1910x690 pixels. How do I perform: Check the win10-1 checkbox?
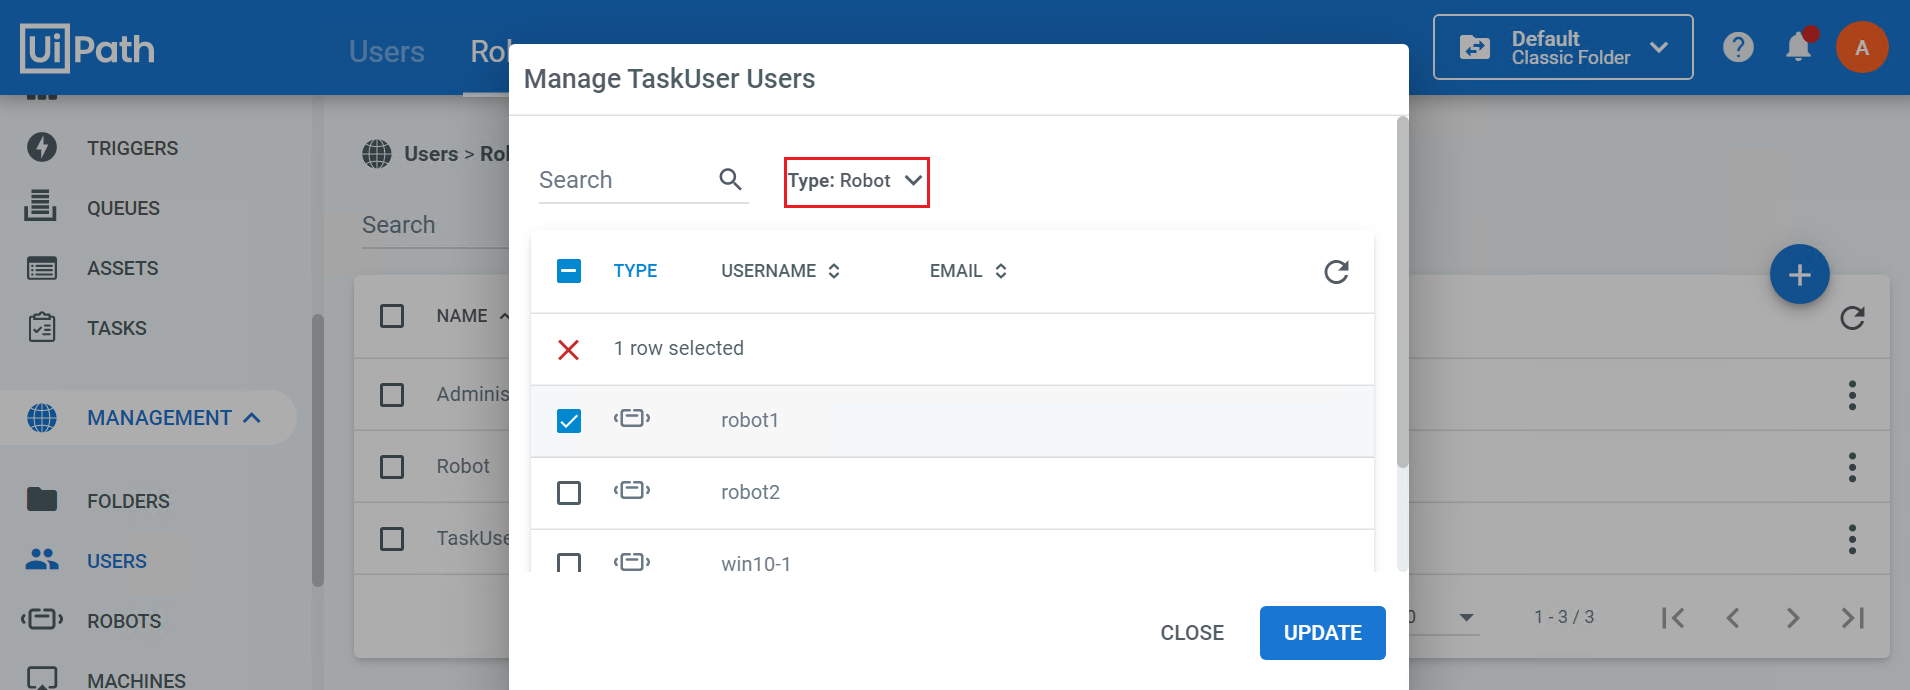[x=569, y=562]
